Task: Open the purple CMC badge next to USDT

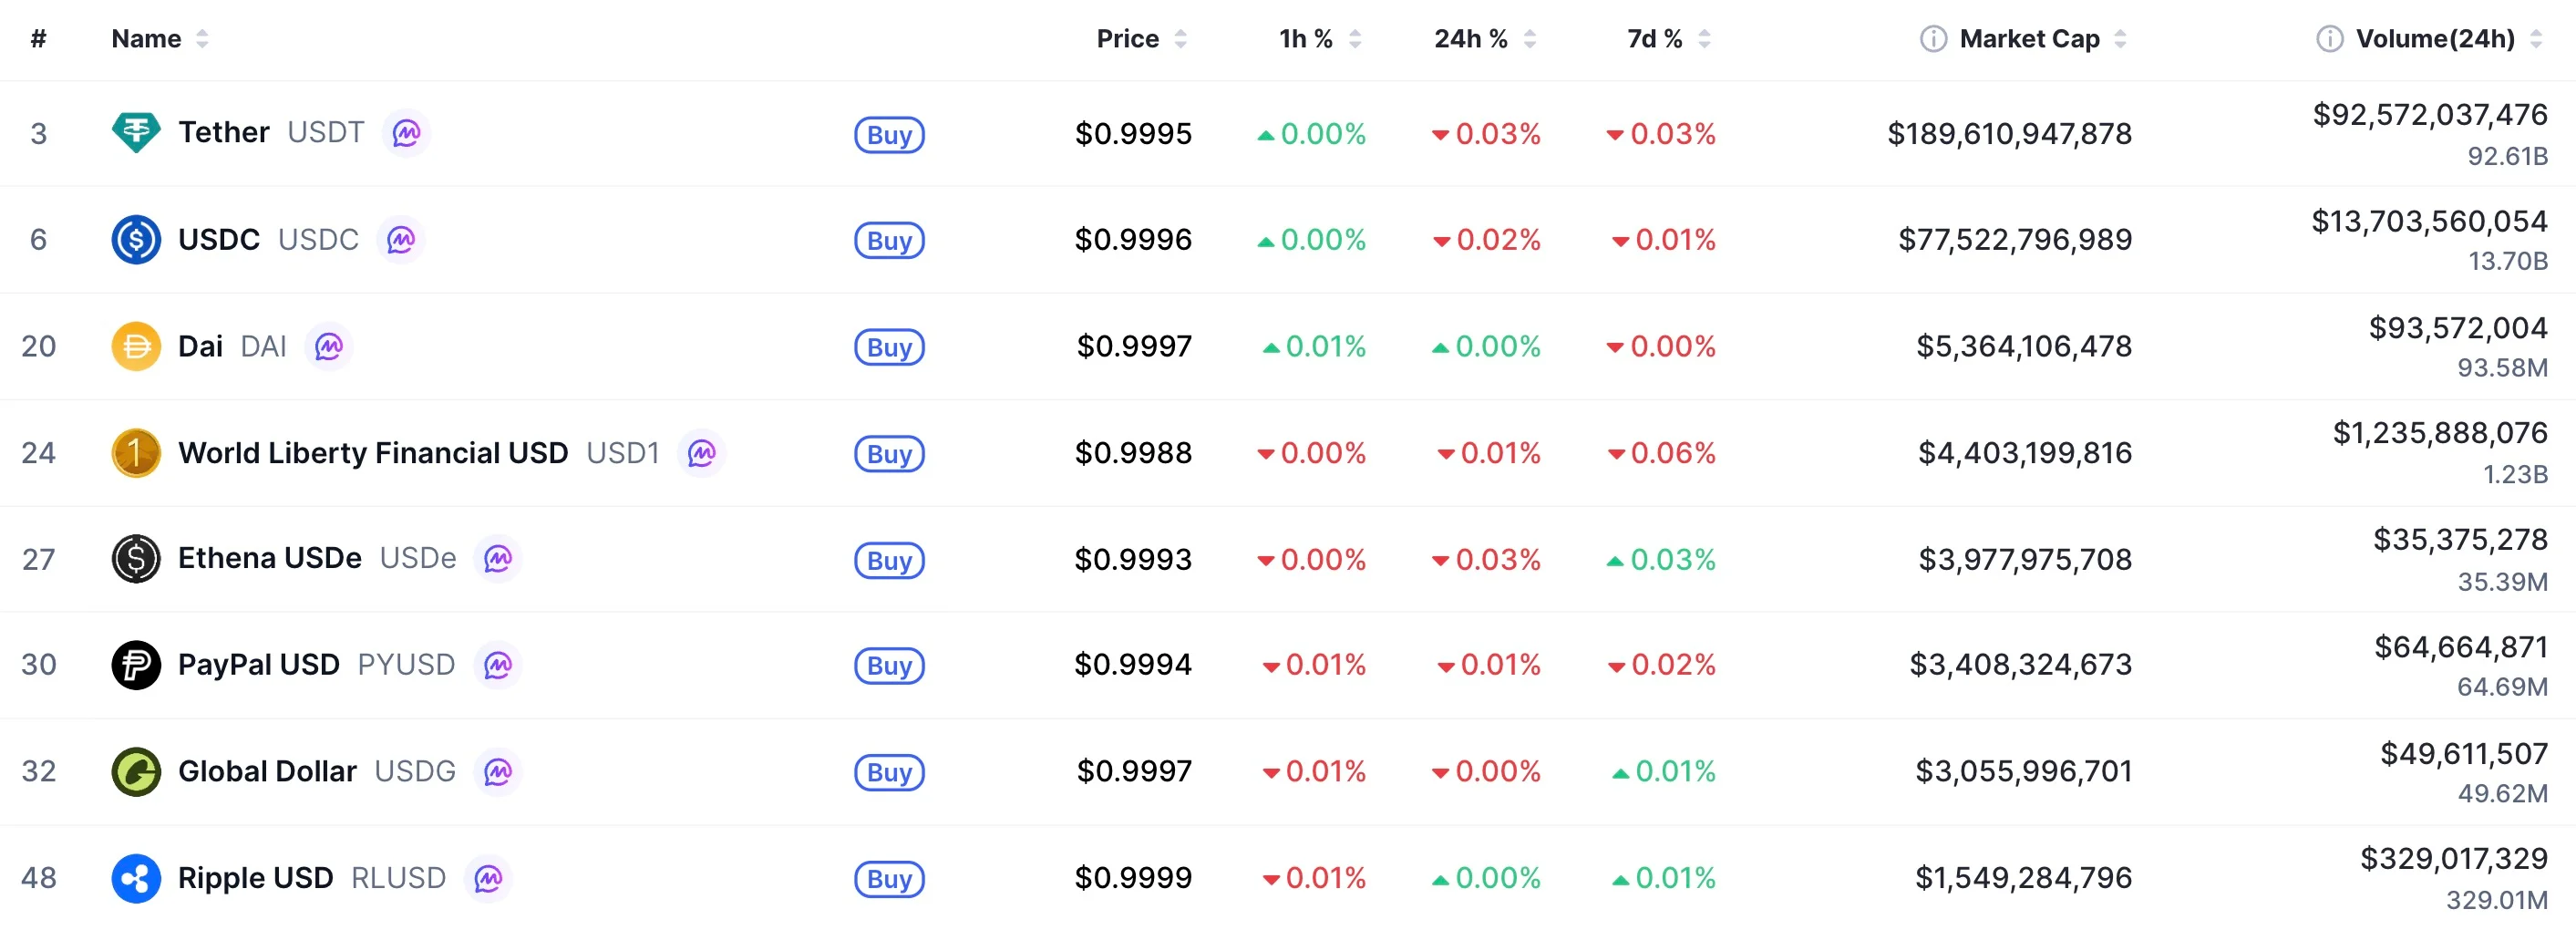Action: (406, 133)
